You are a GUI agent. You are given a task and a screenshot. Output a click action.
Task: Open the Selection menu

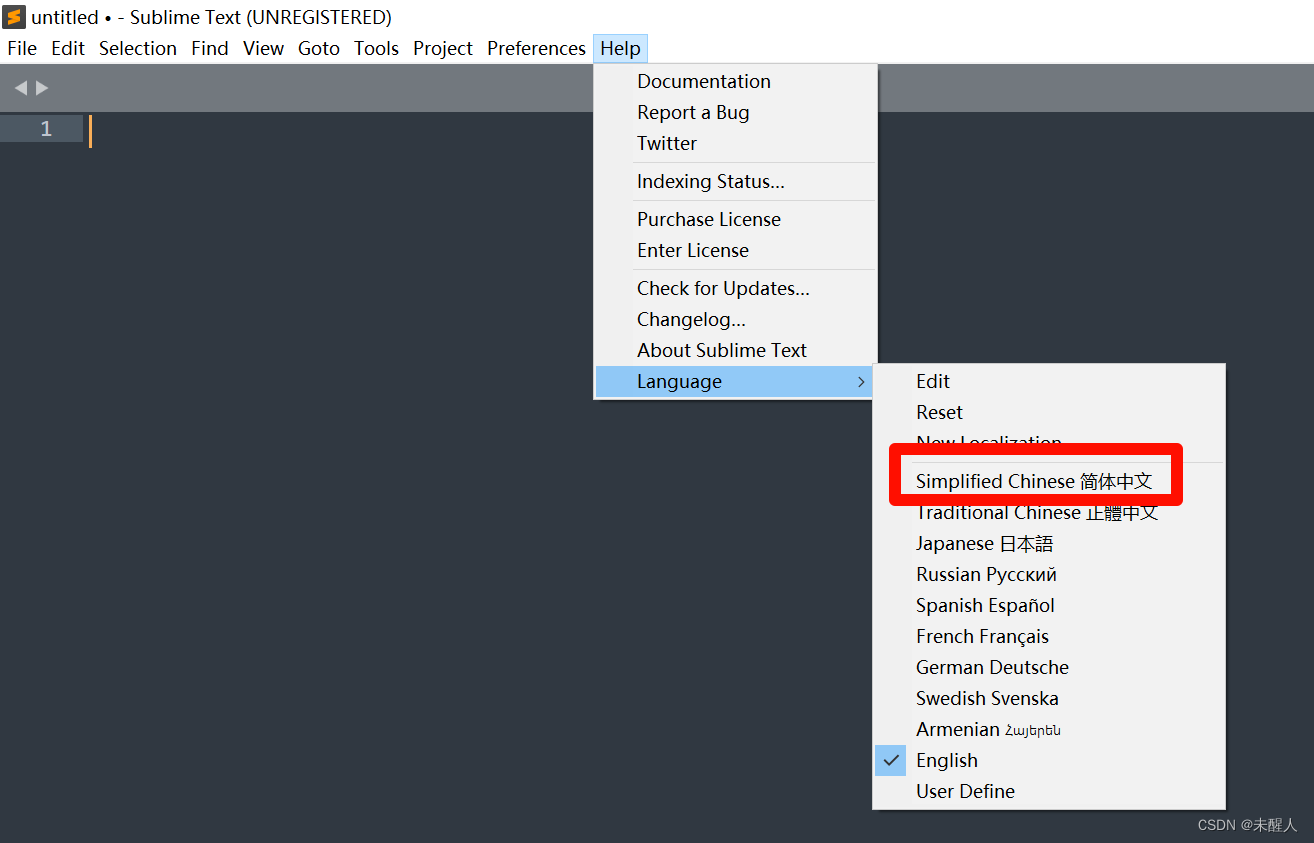(138, 48)
